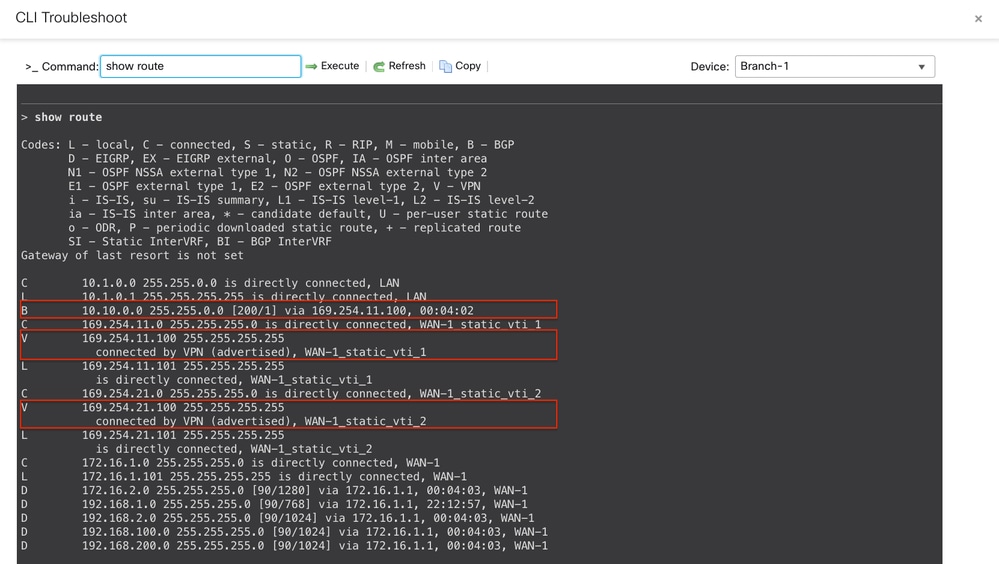Click the line '169.254.11.0 255.255.255.0 is directly connected'

point(281,324)
